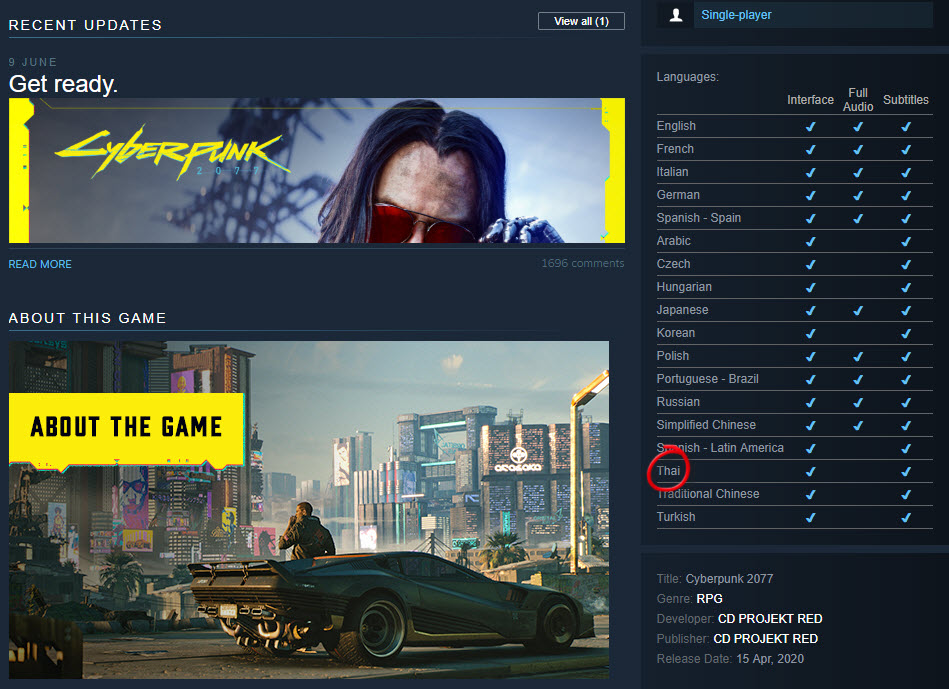The image size is (949, 689).
Task: Click the Traditional Chinese row label
Action: 708,494
